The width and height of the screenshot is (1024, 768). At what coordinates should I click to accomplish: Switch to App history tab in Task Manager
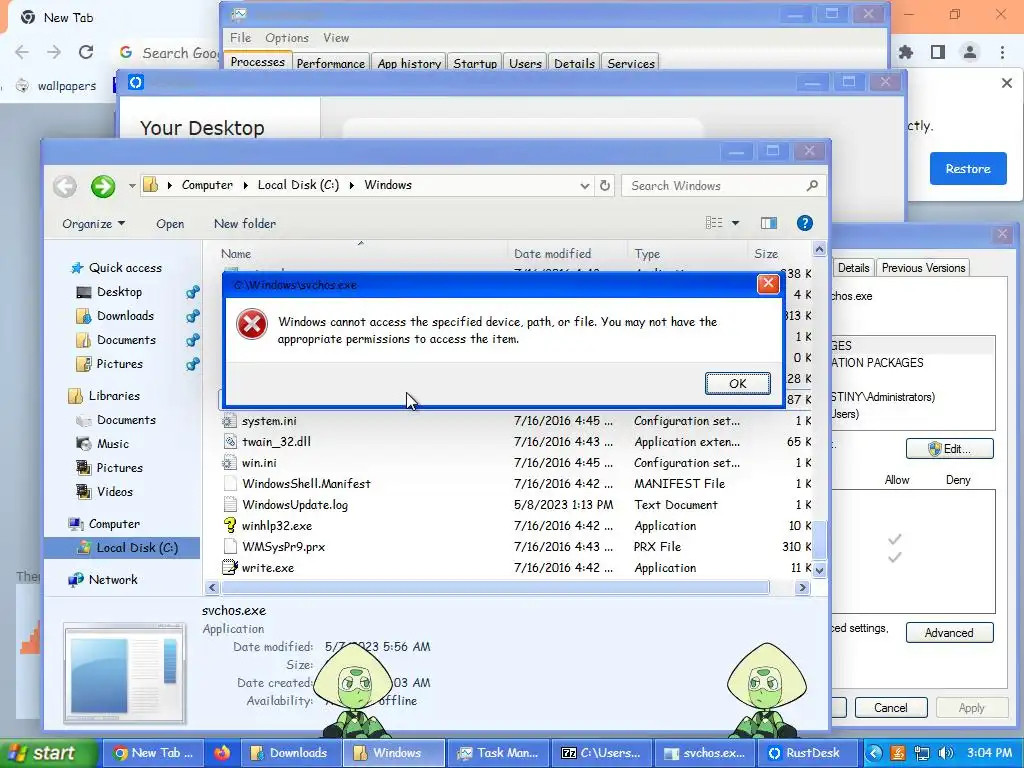tap(409, 63)
